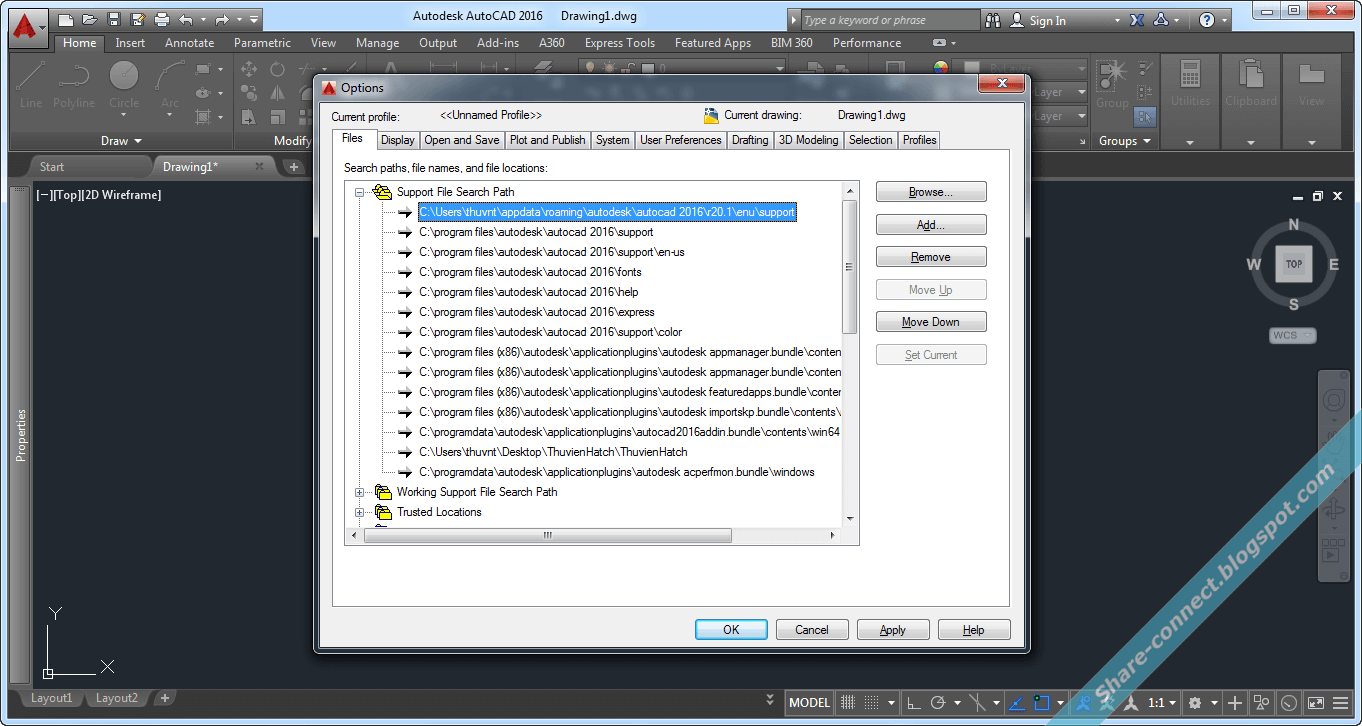
Task: Click the Save As icon in Quick Access toolbar
Action: 138,19
